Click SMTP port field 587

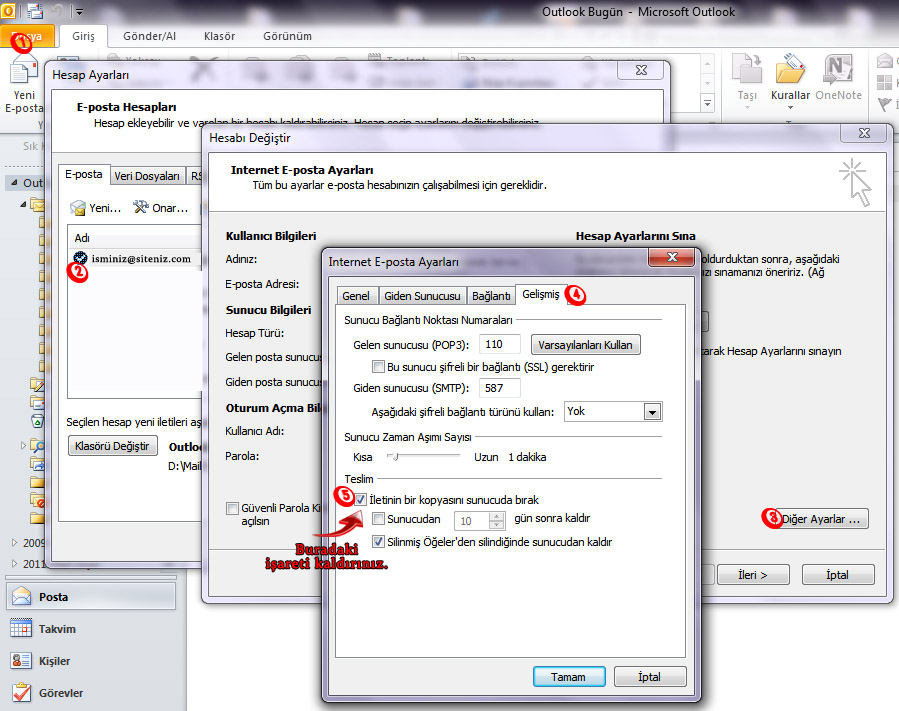point(499,388)
